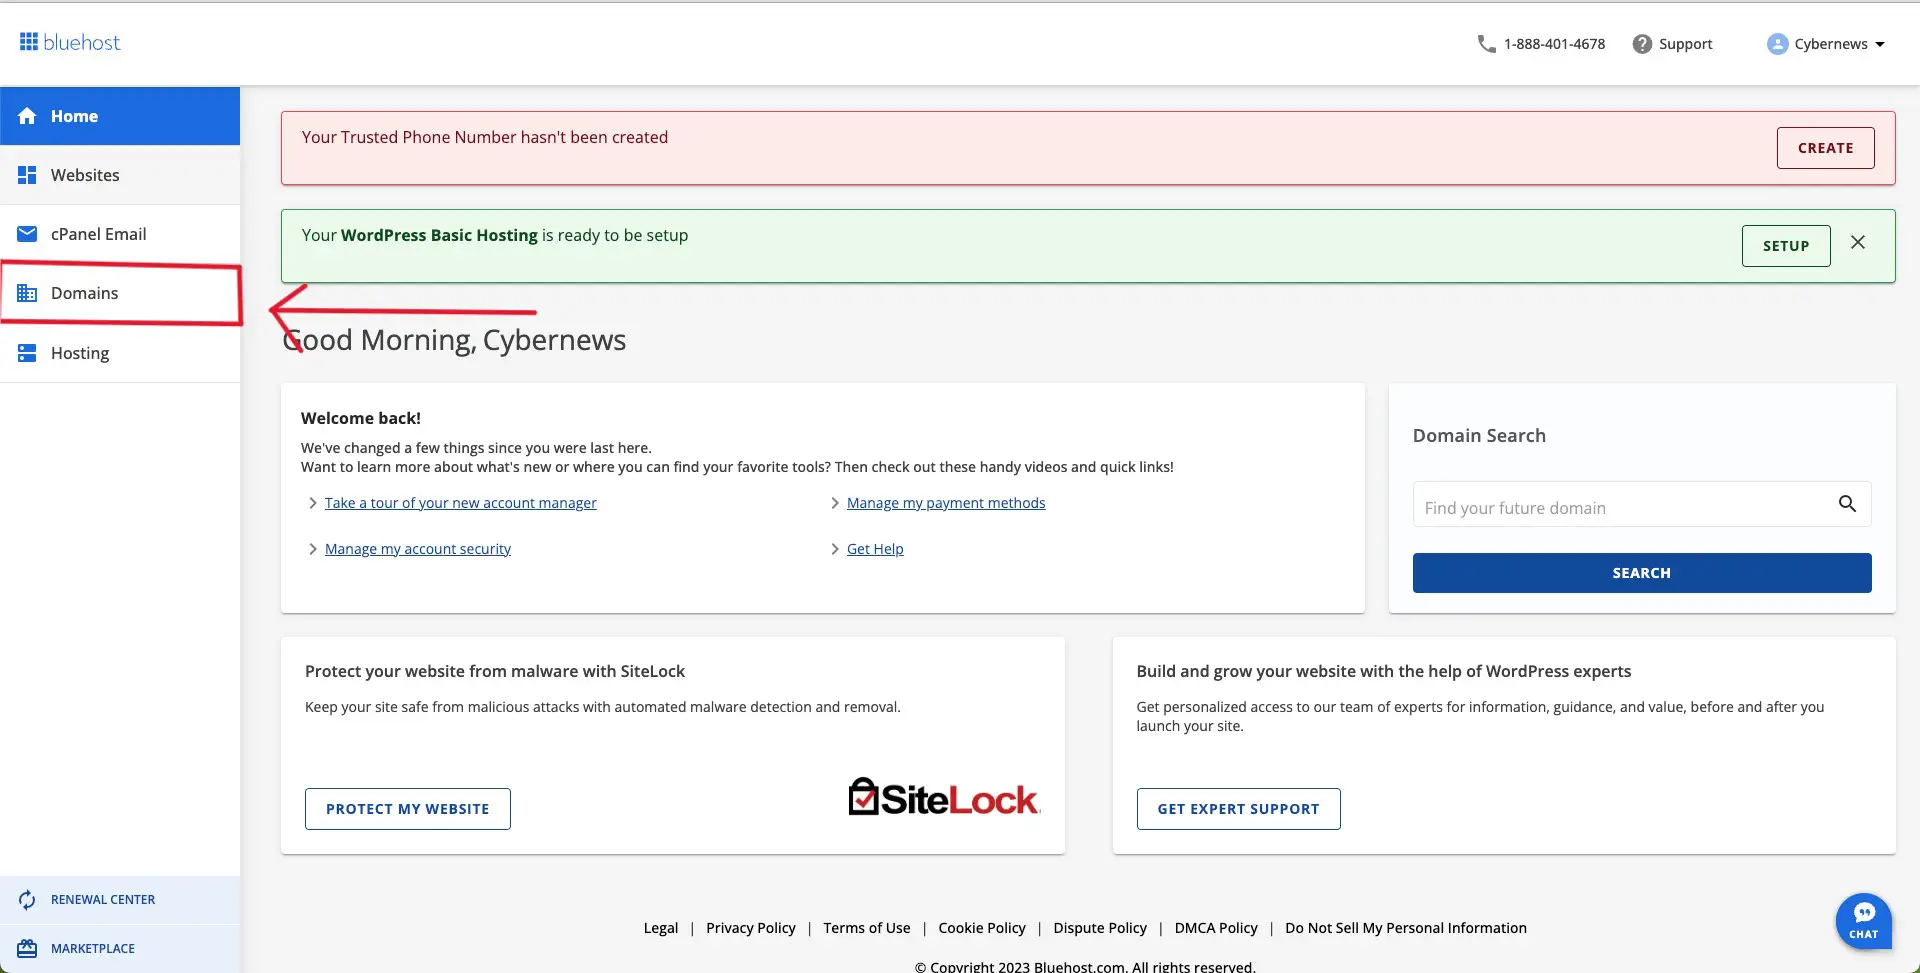Click the SiteLock logo

pos(944,797)
